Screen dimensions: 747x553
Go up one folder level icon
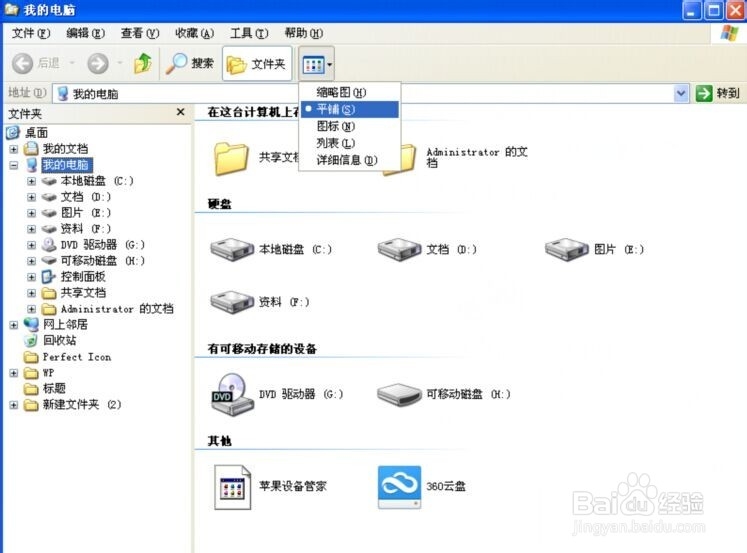(142, 63)
